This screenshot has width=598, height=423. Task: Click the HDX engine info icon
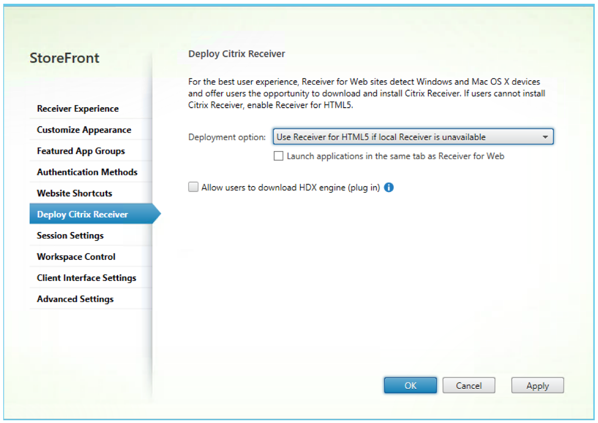click(x=389, y=188)
